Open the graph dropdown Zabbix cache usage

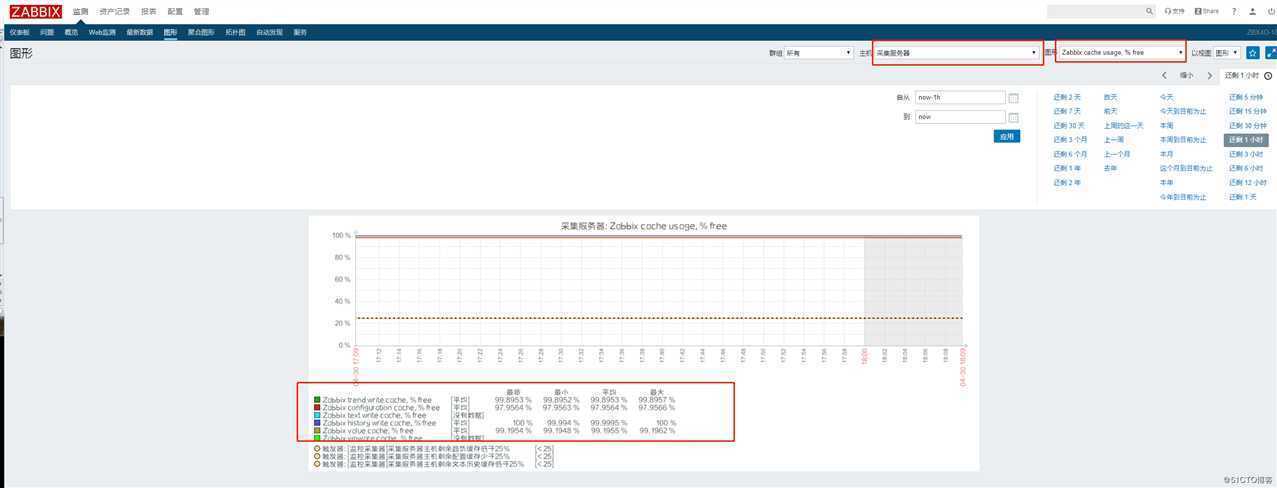(1122, 52)
